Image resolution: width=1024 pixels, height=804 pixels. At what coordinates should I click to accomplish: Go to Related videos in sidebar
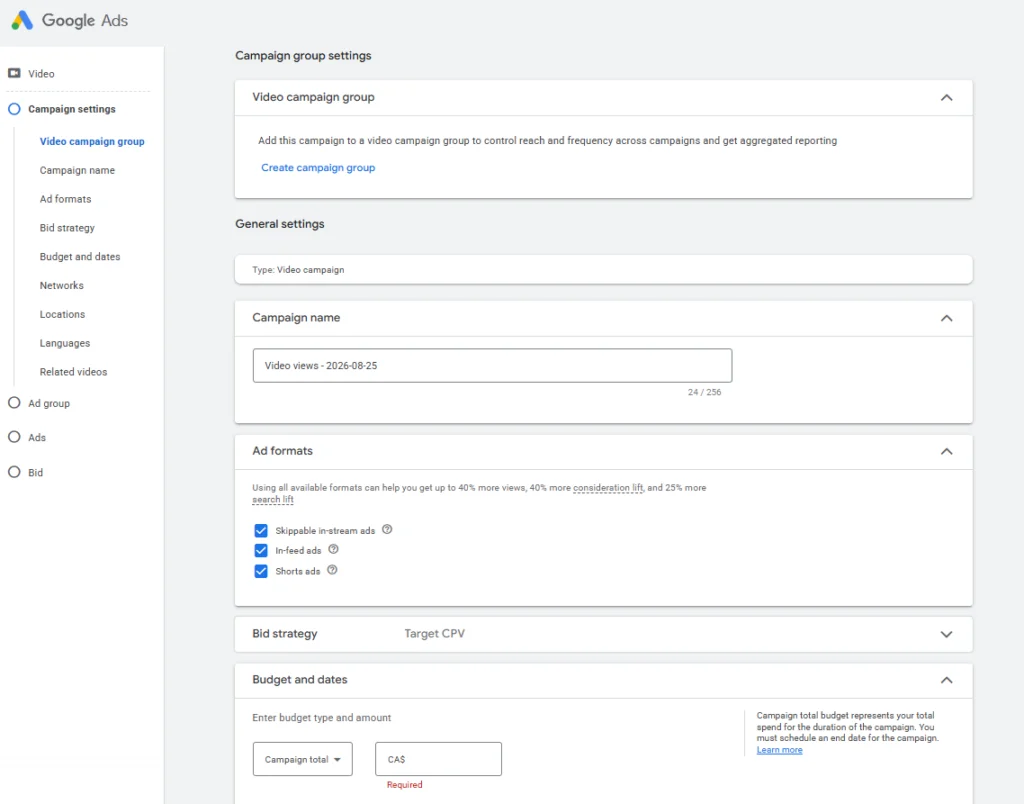click(73, 372)
